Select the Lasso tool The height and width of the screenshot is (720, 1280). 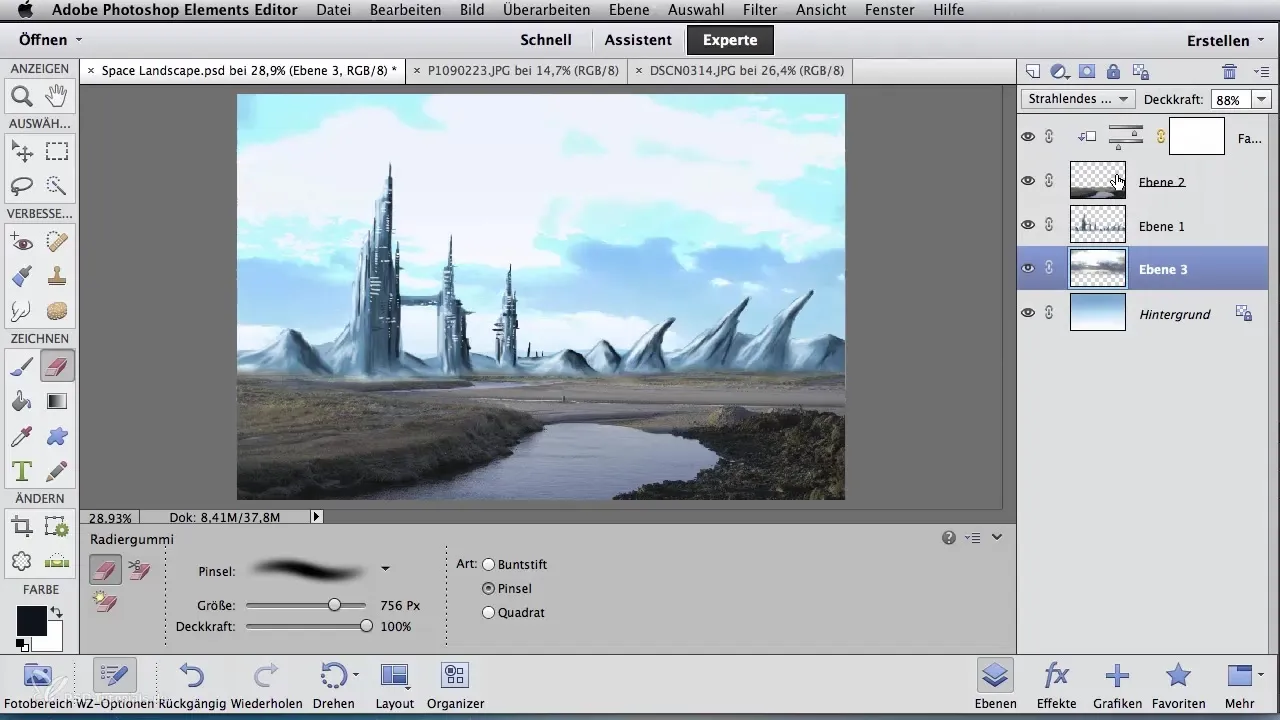22,186
